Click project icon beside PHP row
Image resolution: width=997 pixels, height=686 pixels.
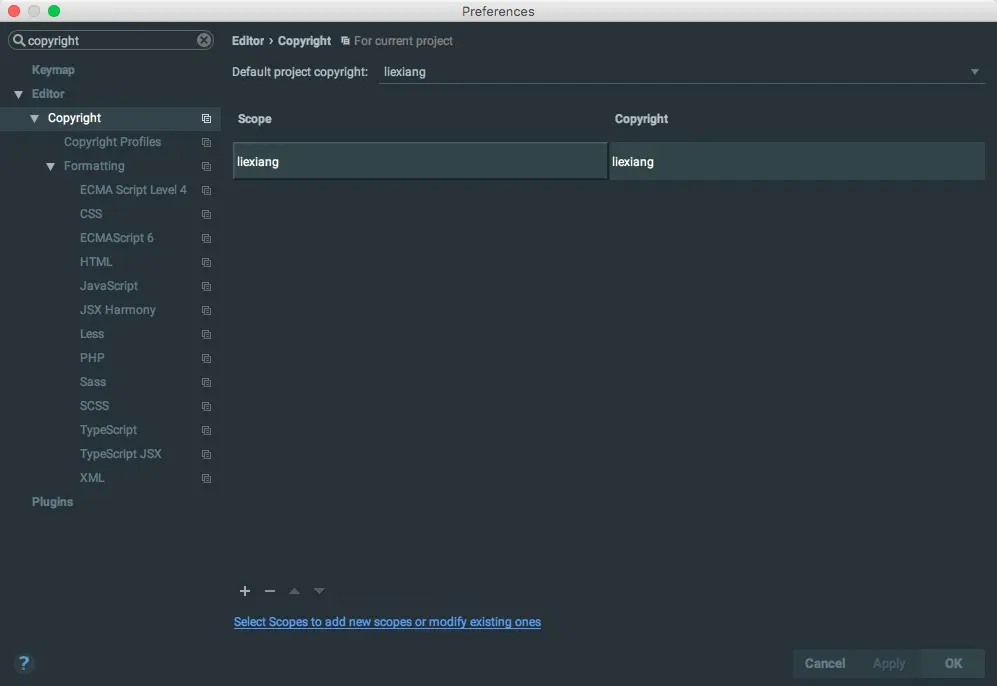point(206,359)
